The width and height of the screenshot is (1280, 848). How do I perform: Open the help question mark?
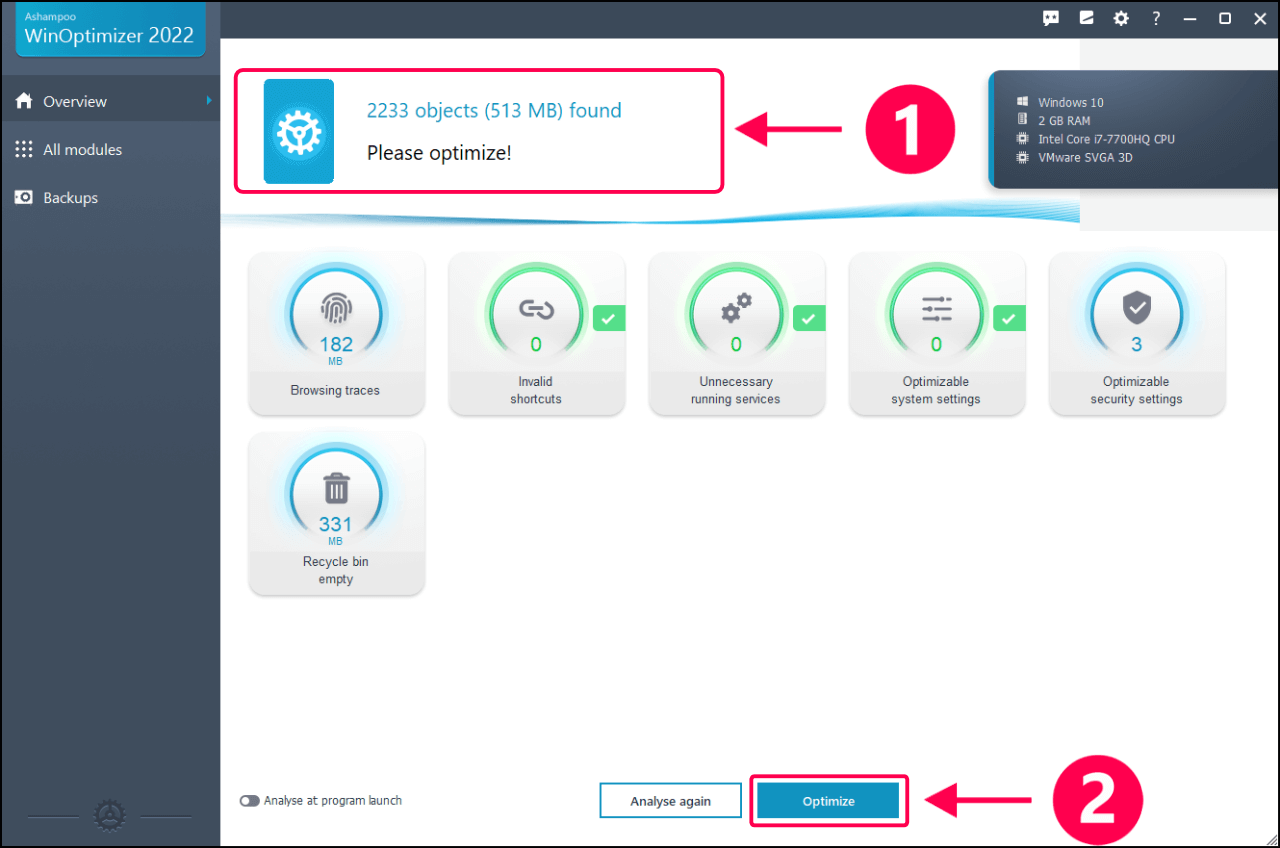pos(1156,18)
